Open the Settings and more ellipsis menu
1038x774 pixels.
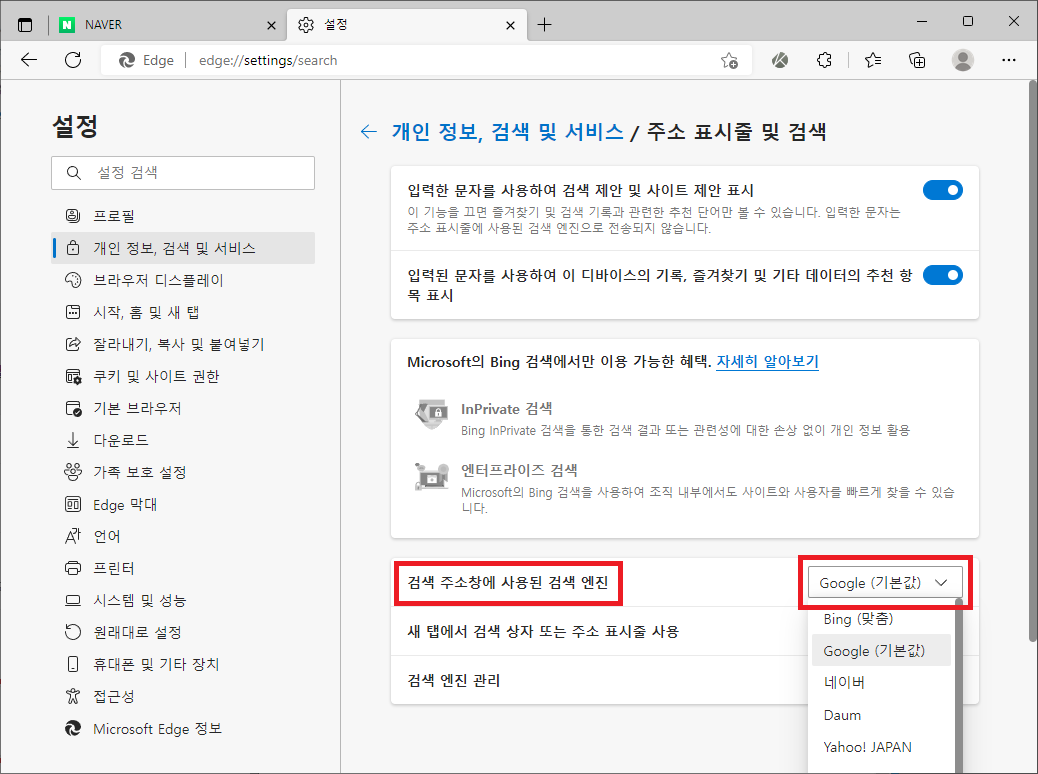click(x=1008, y=60)
